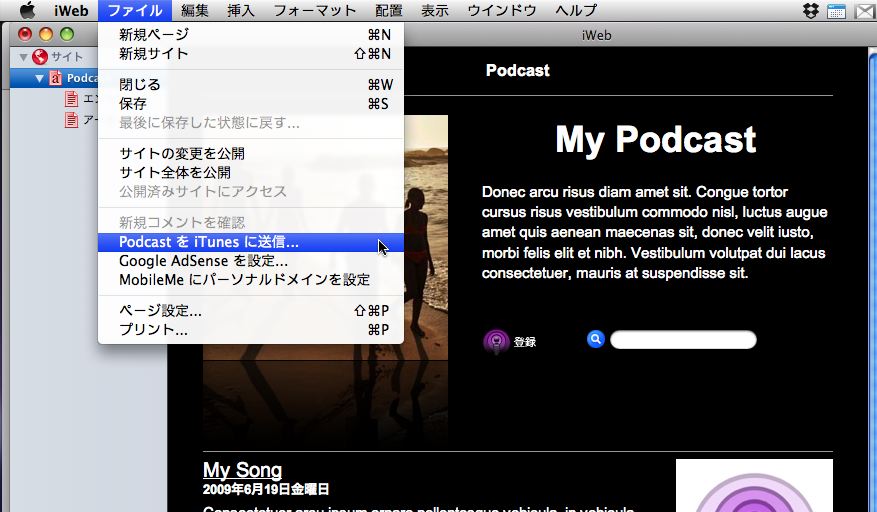Close the open ファイル menu
This screenshot has height=512, width=877.
(x=135, y=11)
